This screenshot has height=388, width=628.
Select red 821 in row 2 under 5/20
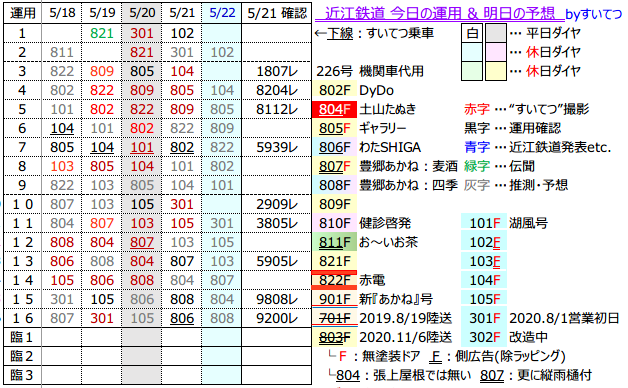coord(142,52)
